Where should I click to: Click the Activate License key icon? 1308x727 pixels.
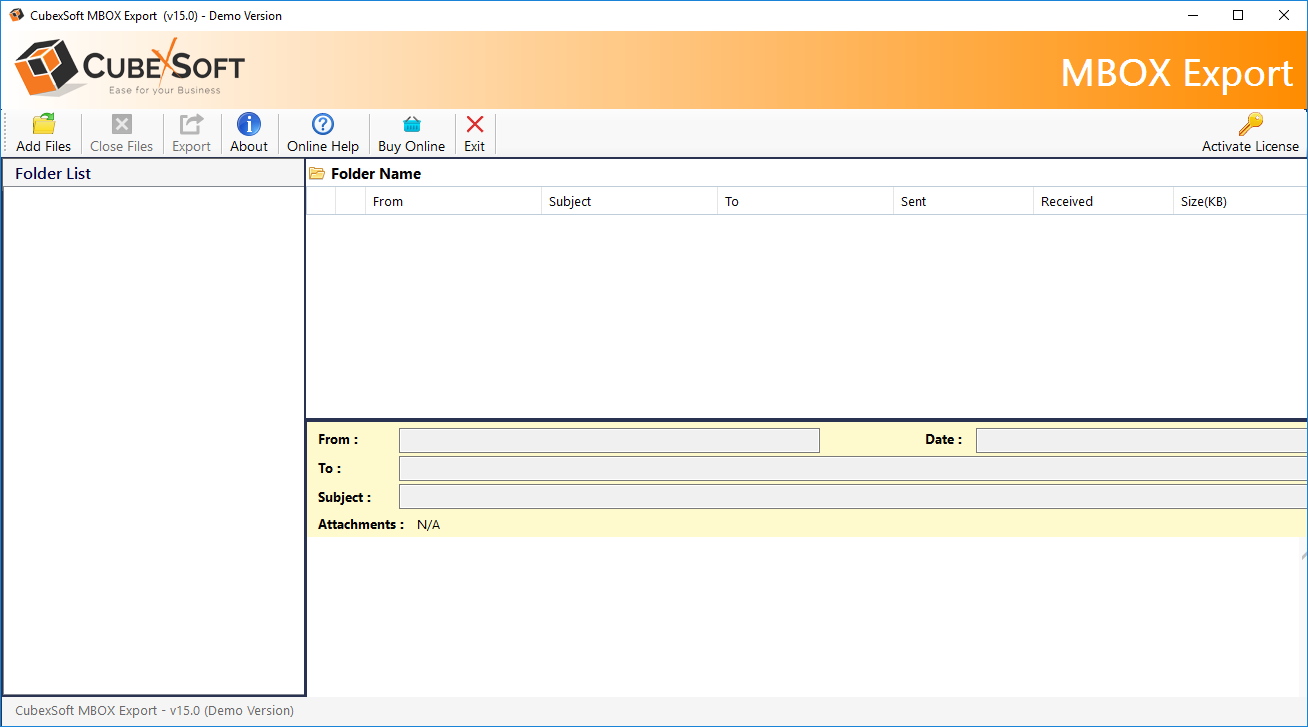pos(1250,124)
